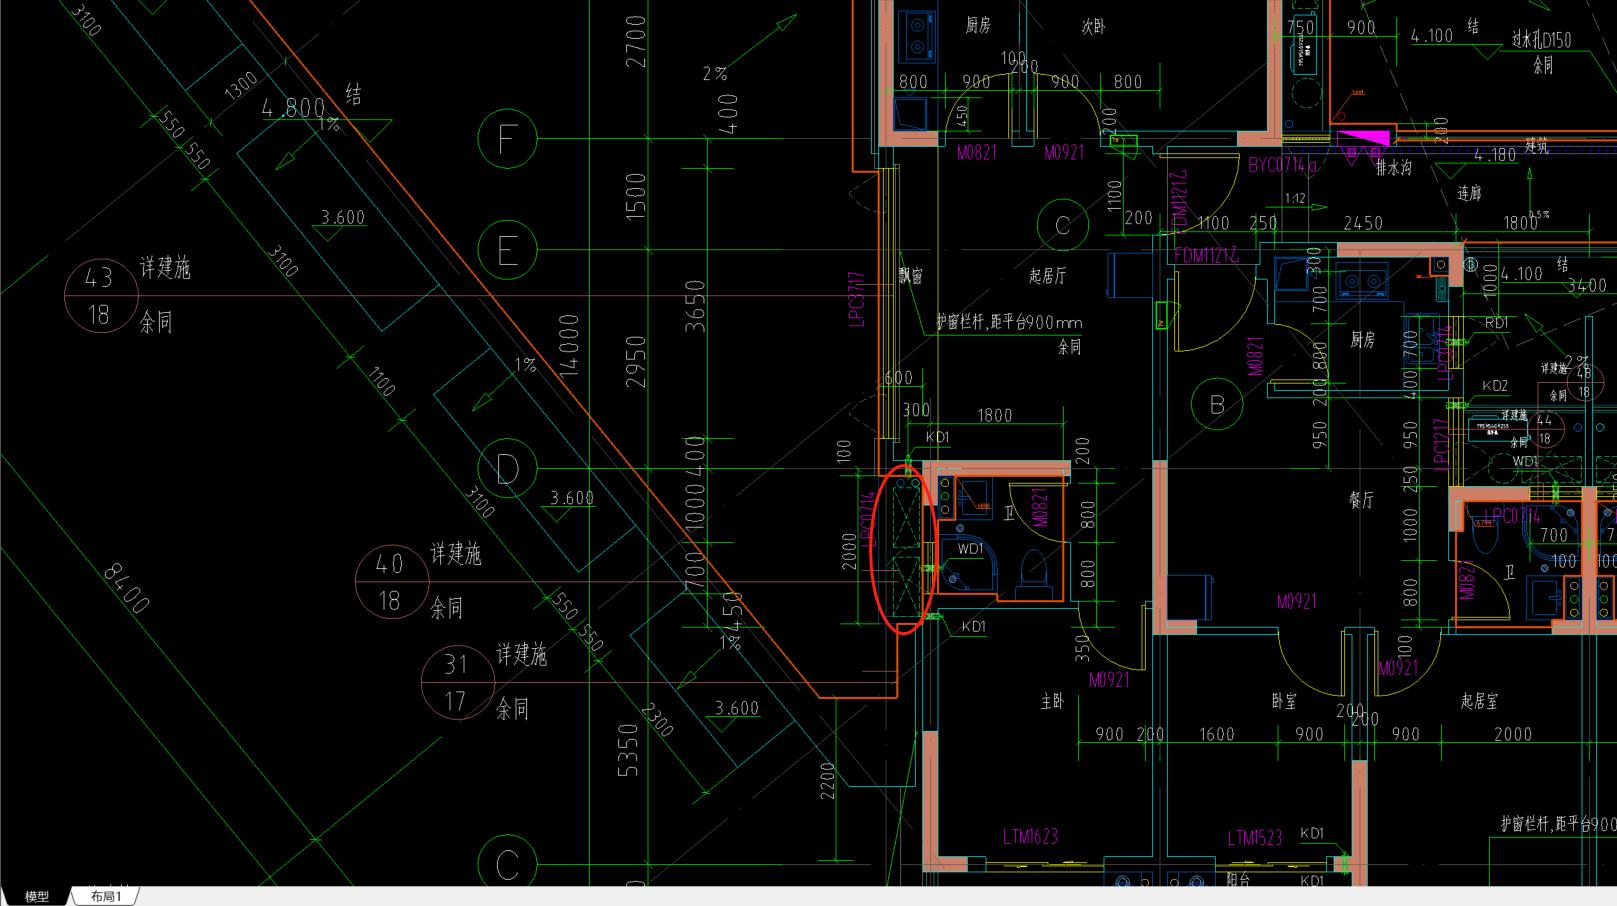Pick the 2950 dimension text
The width and height of the screenshot is (1617, 906).
pos(635,361)
